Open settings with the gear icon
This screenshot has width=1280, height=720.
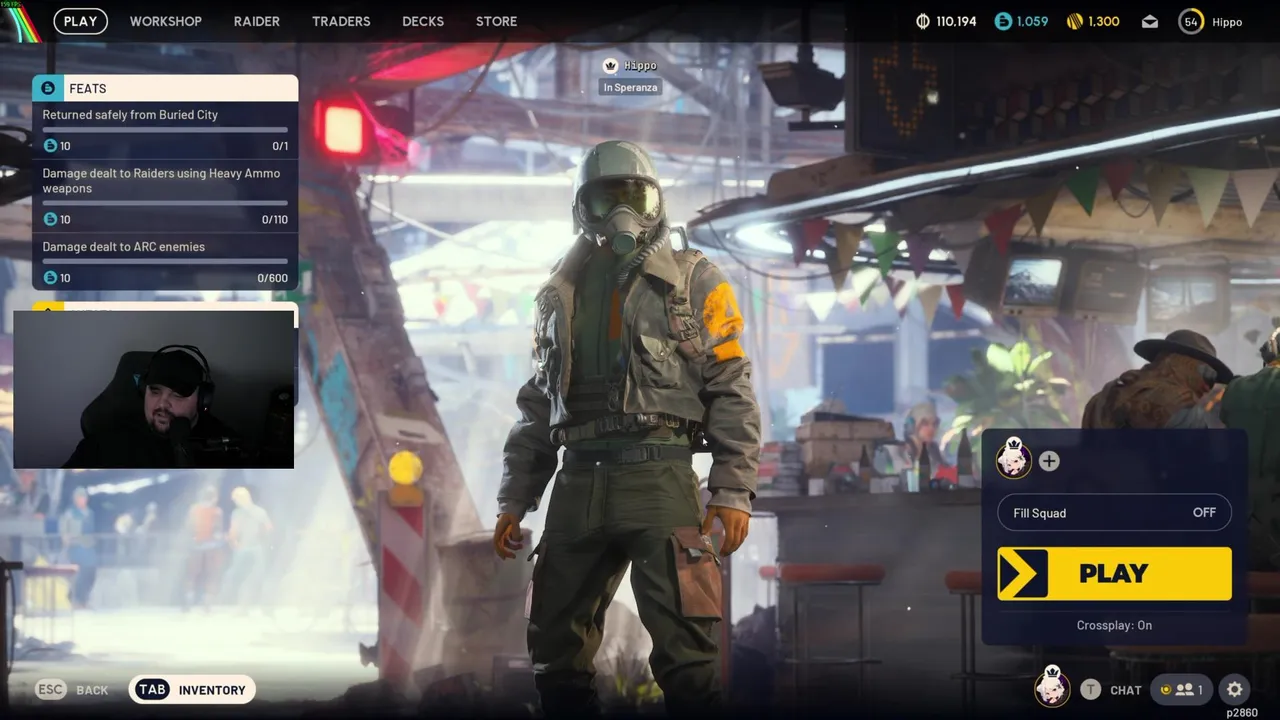pos(1235,689)
